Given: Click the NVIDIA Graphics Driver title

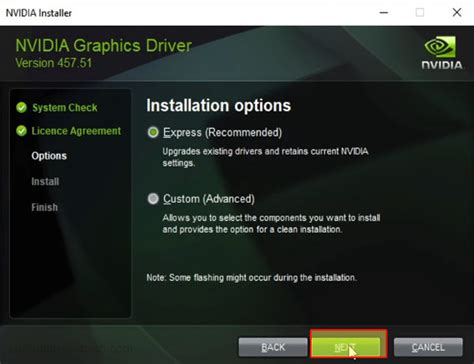Looking at the screenshot, I should point(104,45).
